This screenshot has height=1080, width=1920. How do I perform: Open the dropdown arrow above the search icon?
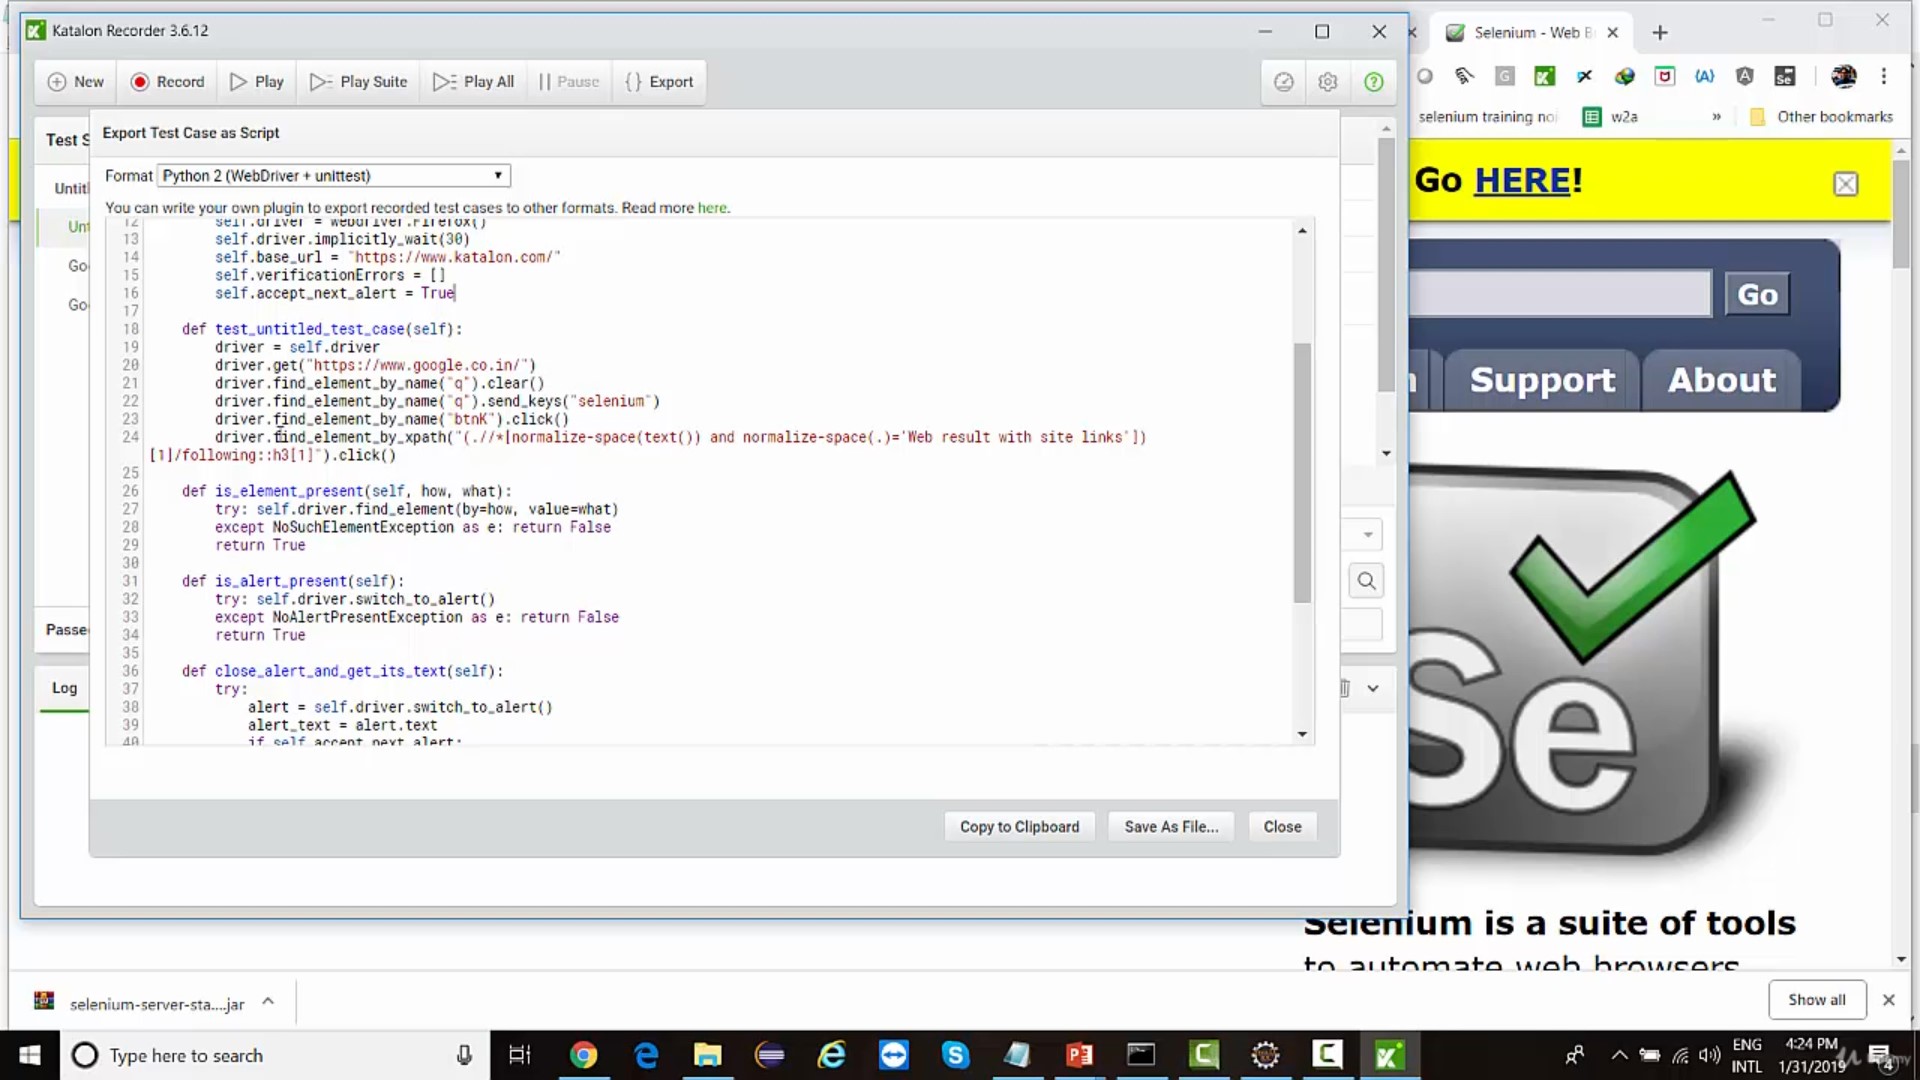coord(1367,535)
